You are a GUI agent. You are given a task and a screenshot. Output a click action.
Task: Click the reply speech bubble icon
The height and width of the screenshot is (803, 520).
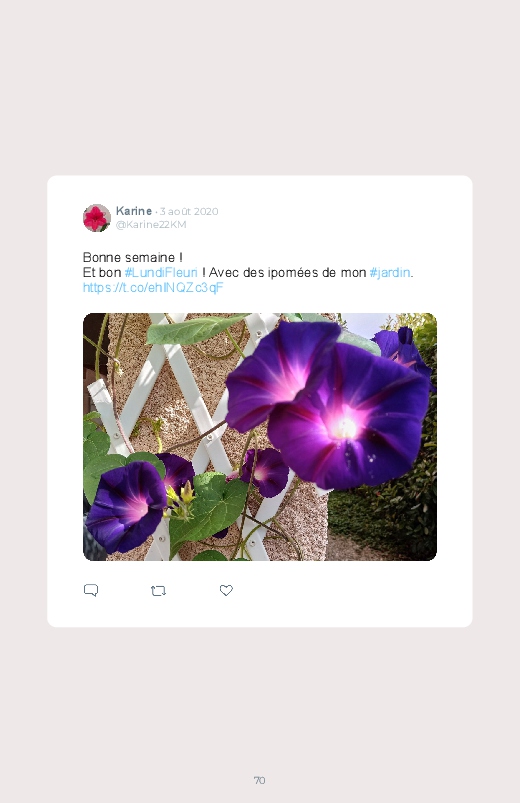[x=91, y=590]
